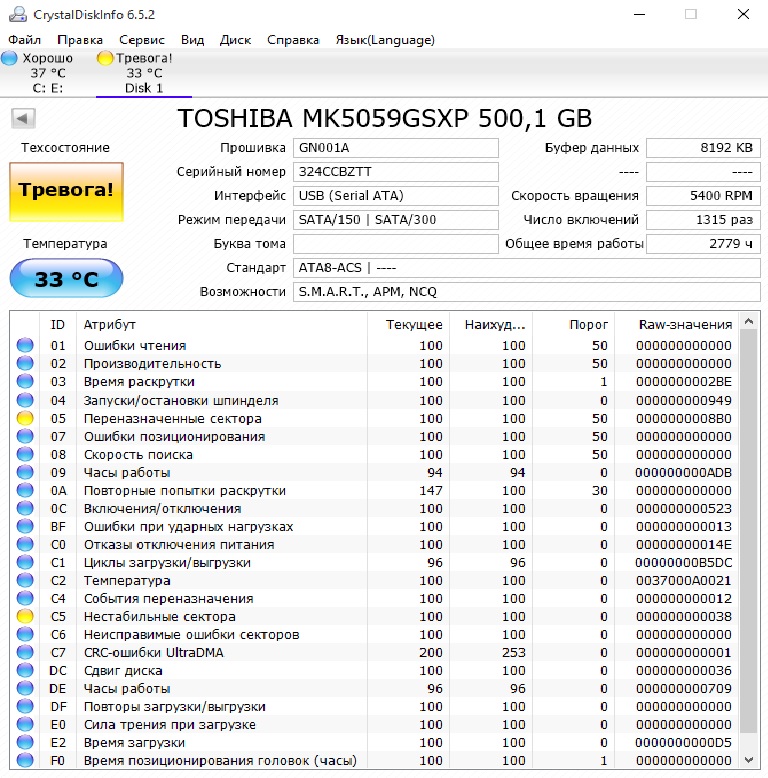Click yellow warning icon for 05 Переназначенные сектора
Image resolution: width=768 pixels, height=778 pixels.
coord(25,418)
